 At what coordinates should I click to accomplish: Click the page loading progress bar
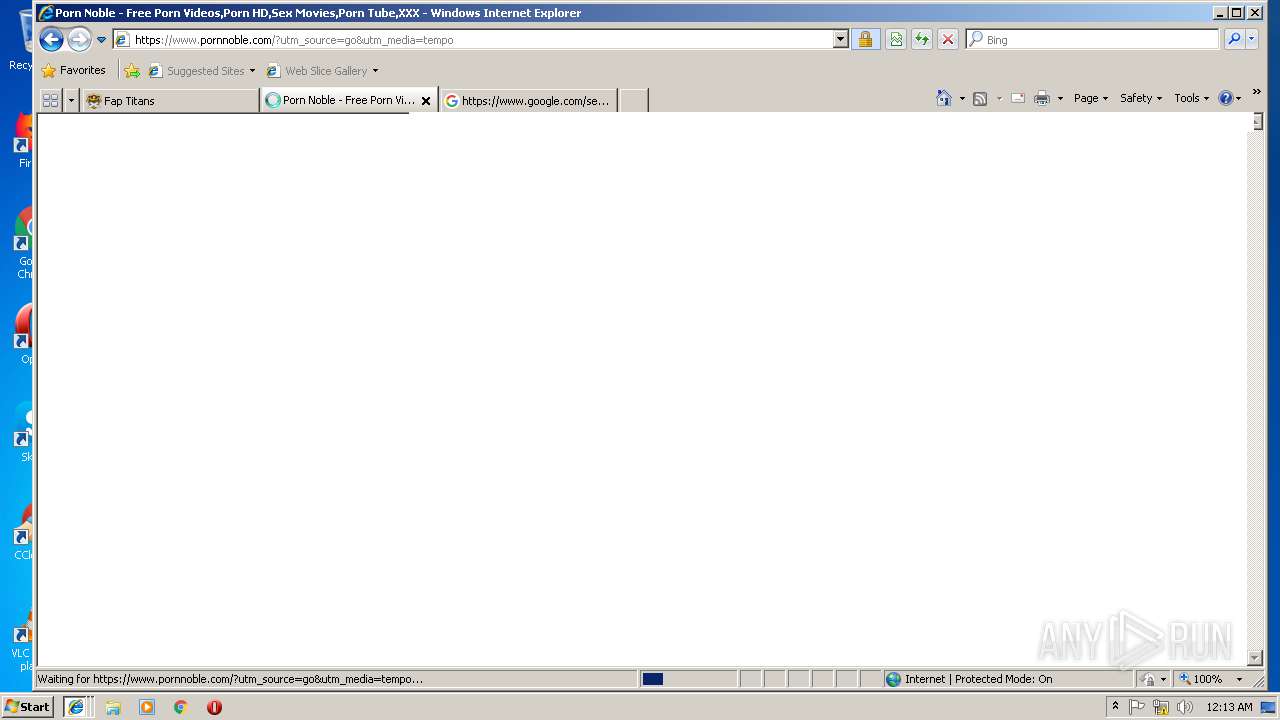coord(688,679)
